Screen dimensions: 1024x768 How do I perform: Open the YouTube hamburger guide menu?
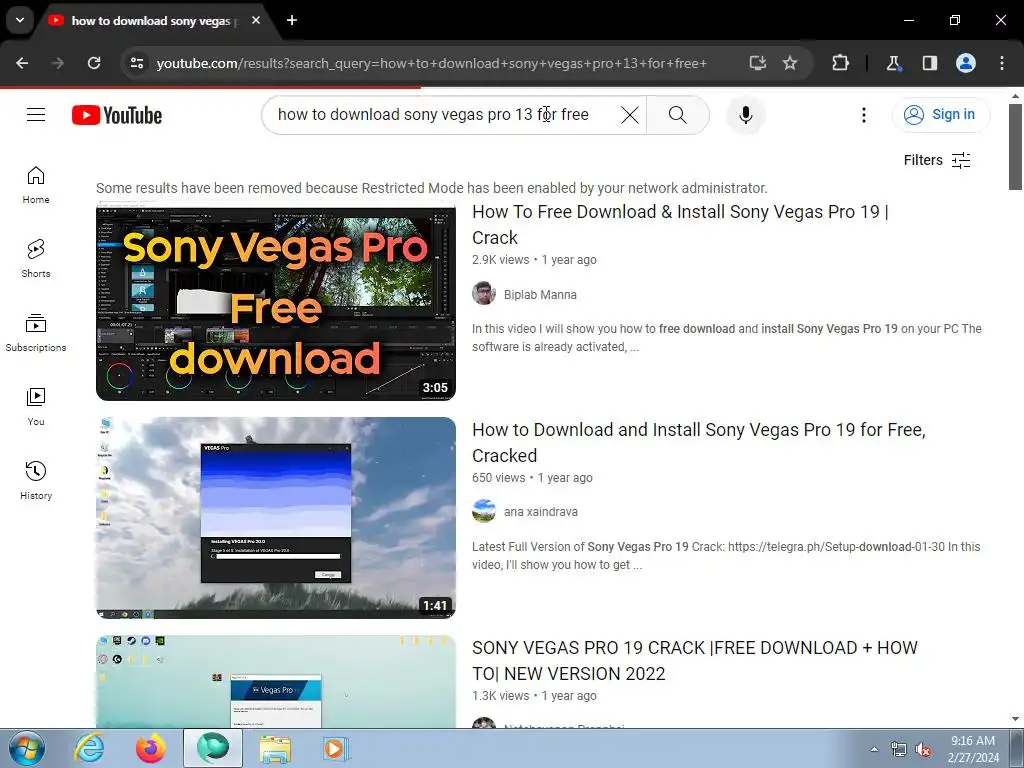tap(36, 115)
